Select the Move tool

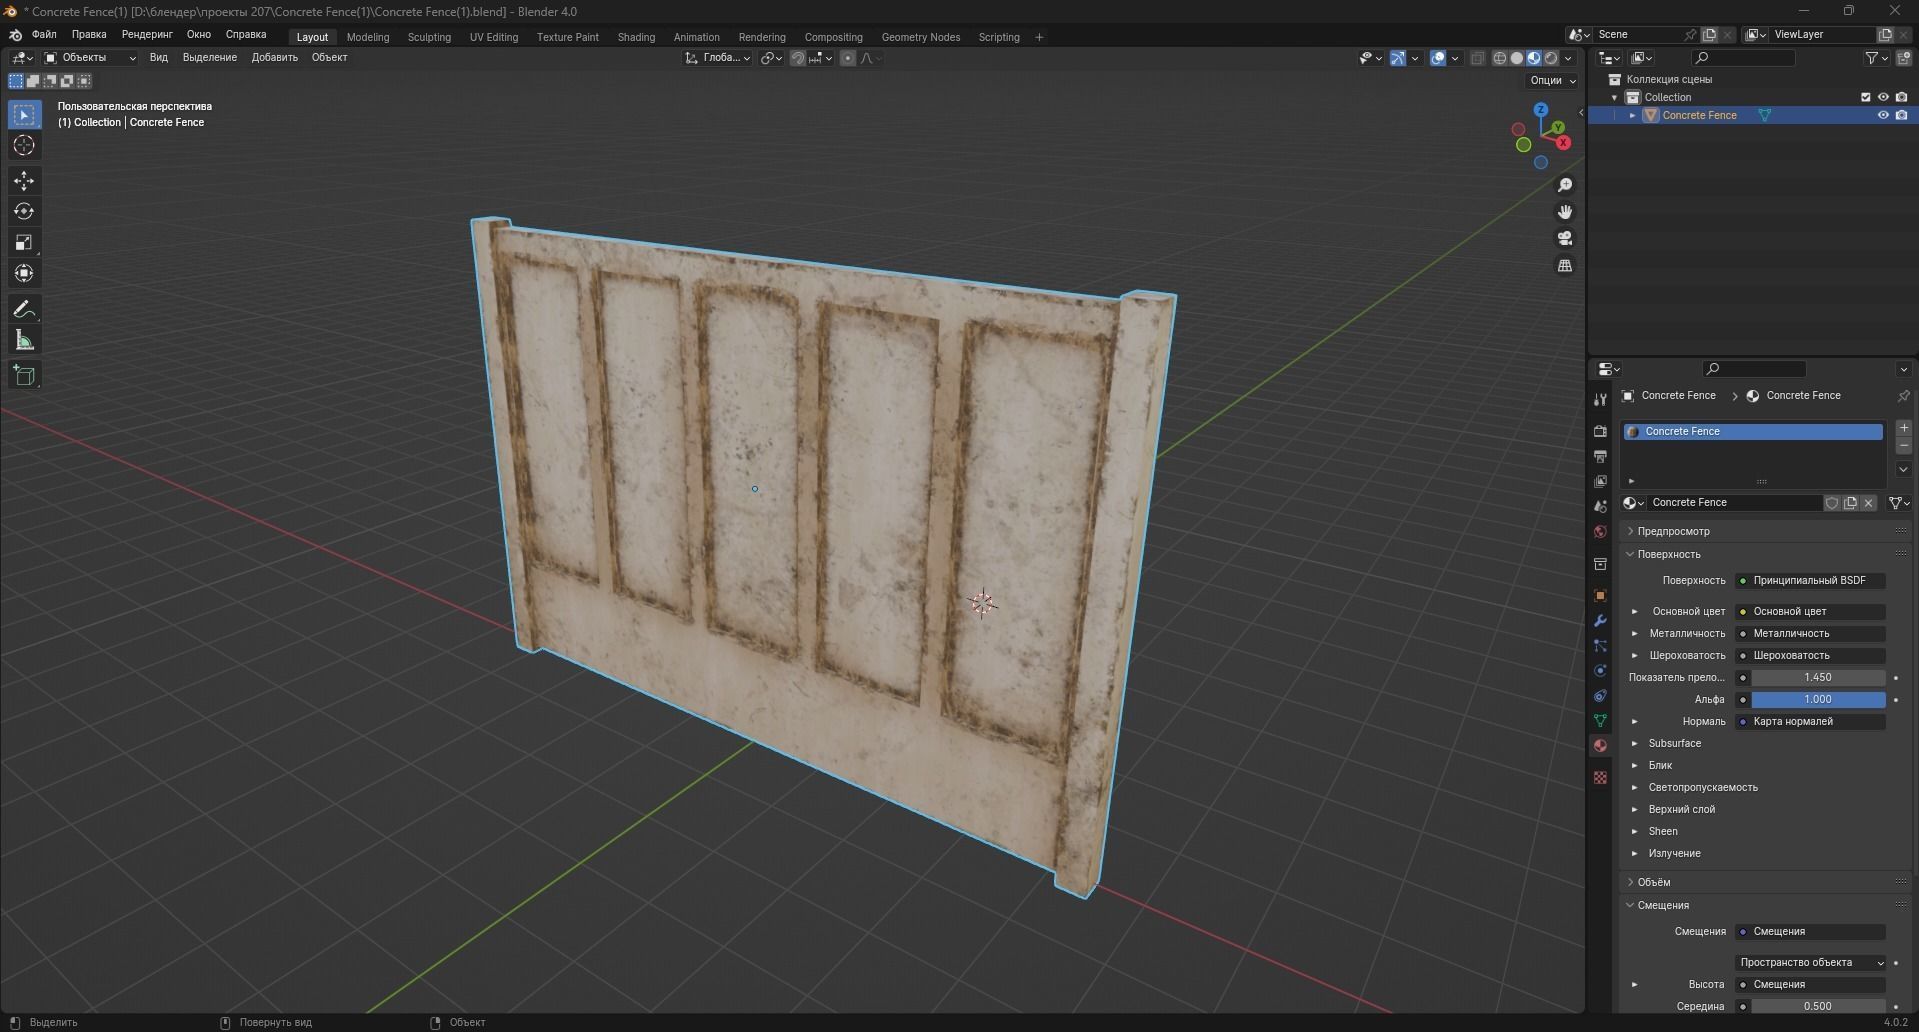(24, 181)
